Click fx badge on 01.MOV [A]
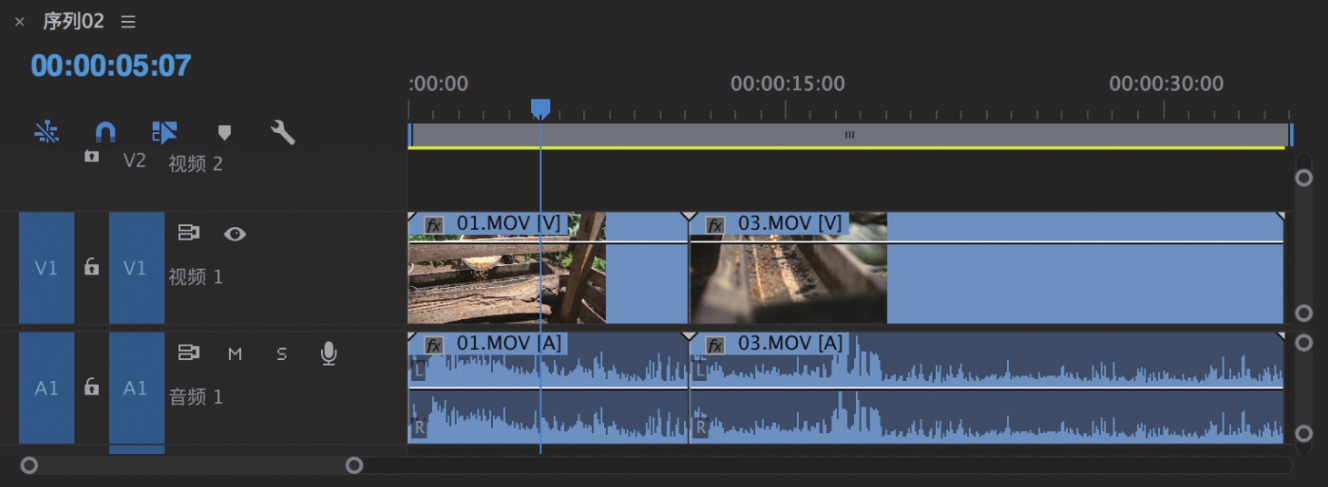The width and height of the screenshot is (1328, 487). 434,345
